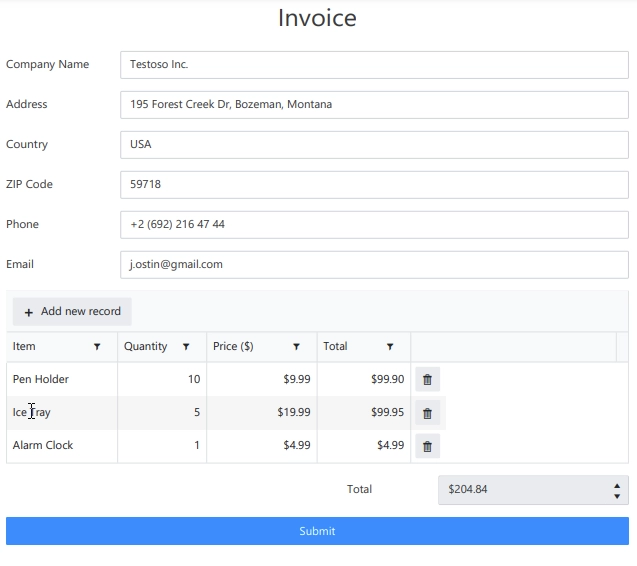Focus the ZIP Code input field
The image size is (637, 566).
click(x=375, y=185)
